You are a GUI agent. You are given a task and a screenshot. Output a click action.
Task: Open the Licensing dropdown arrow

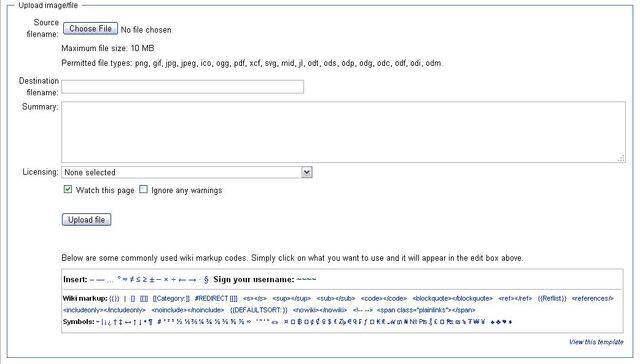[x=307, y=172]
